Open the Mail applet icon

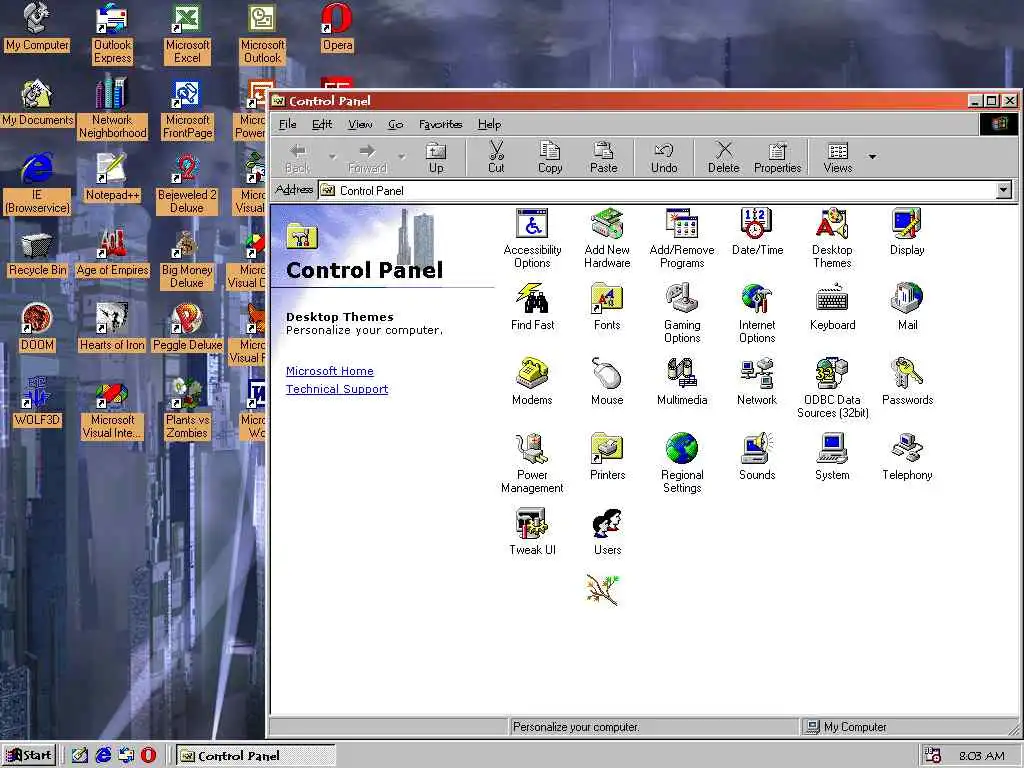(907, 308)
